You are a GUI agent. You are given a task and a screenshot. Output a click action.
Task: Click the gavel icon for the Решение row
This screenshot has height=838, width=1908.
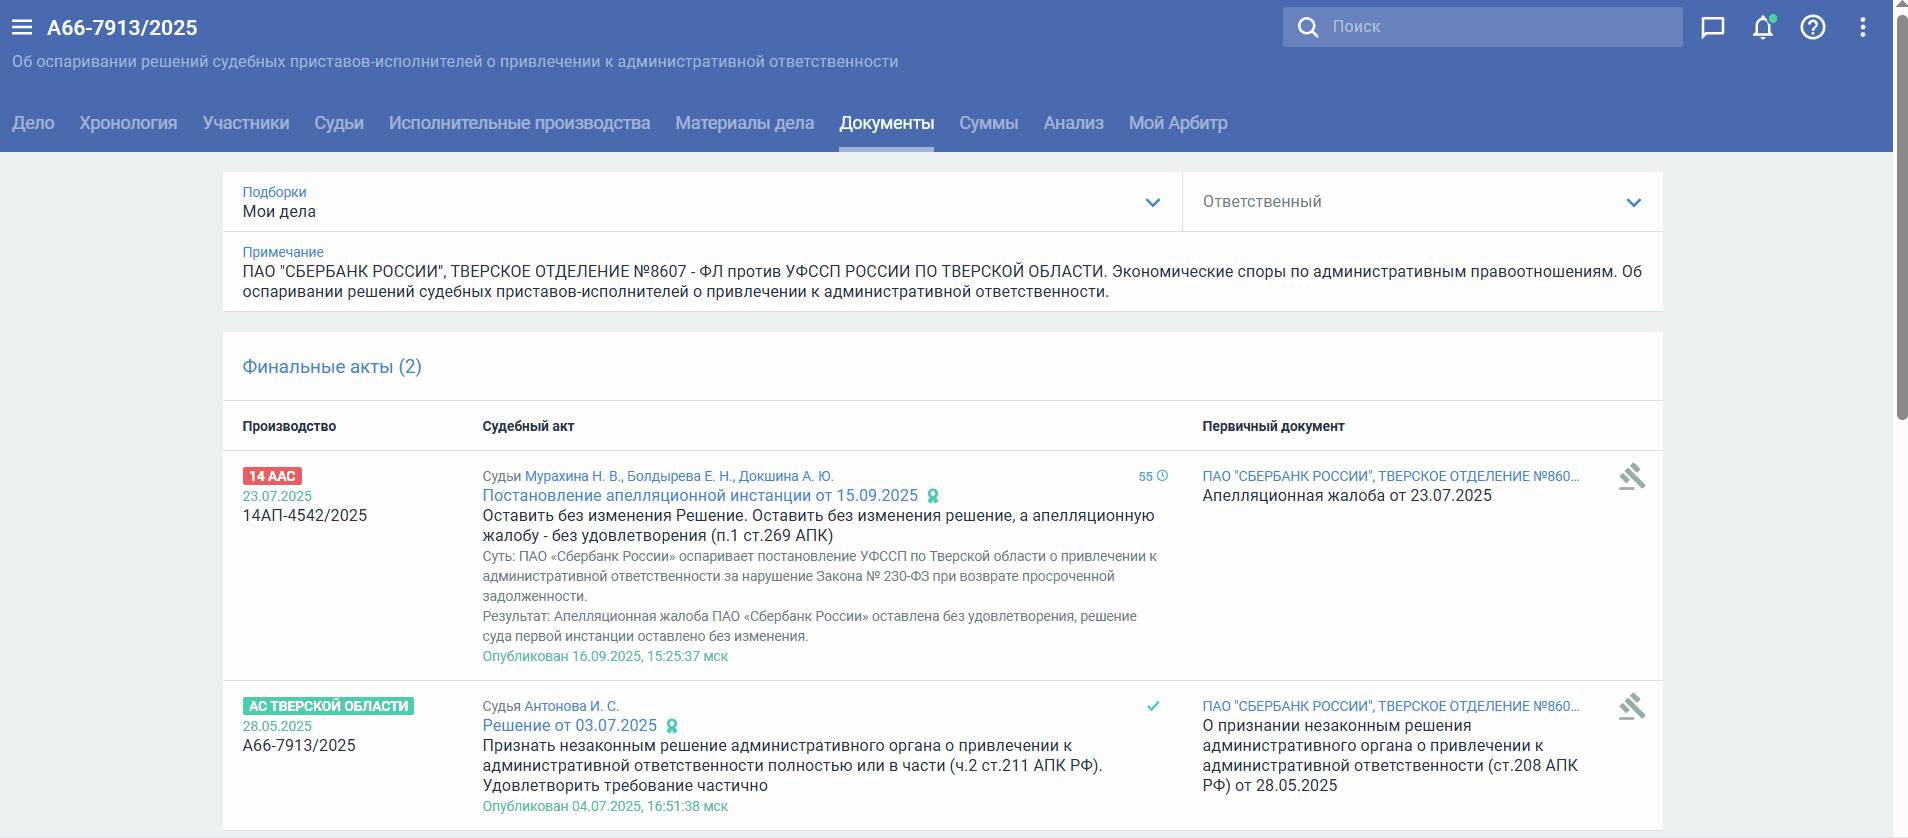coord(1631,707)
